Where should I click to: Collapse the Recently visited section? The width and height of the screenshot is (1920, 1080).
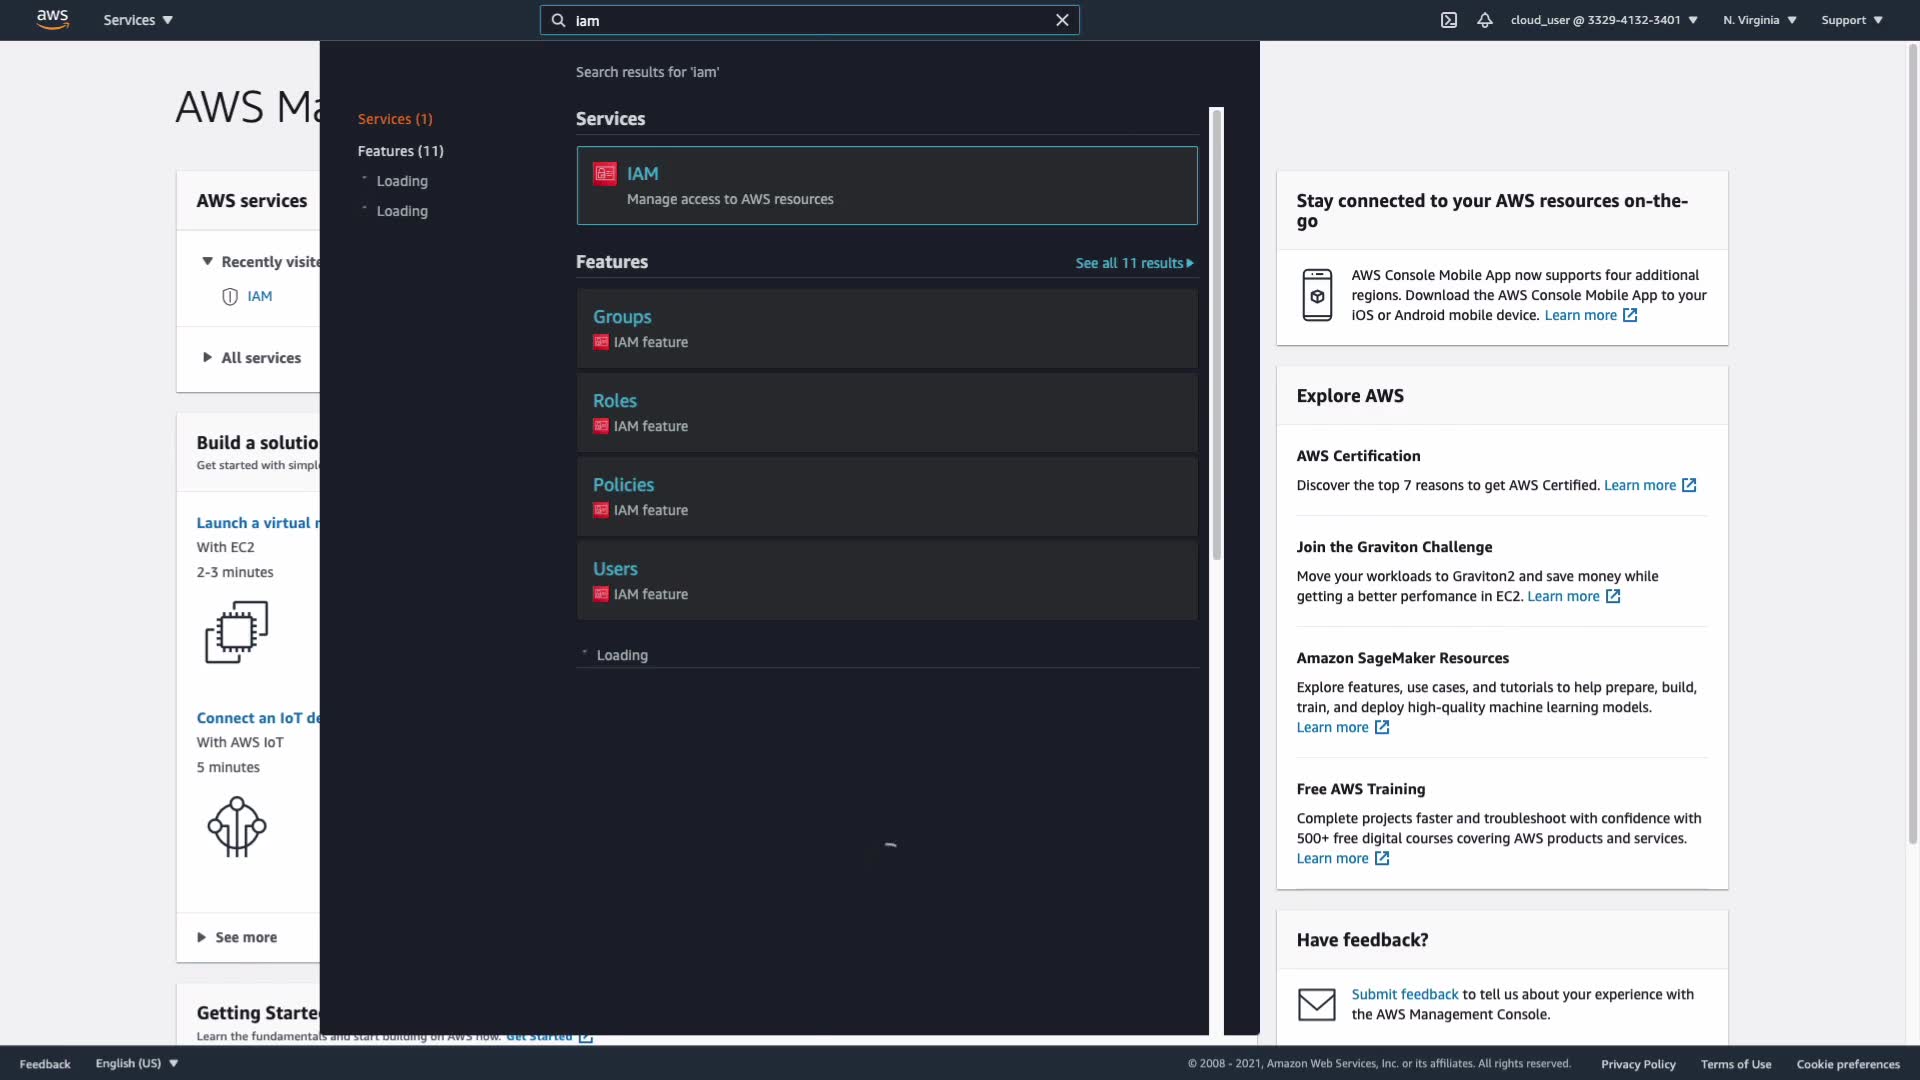point(207,262)
